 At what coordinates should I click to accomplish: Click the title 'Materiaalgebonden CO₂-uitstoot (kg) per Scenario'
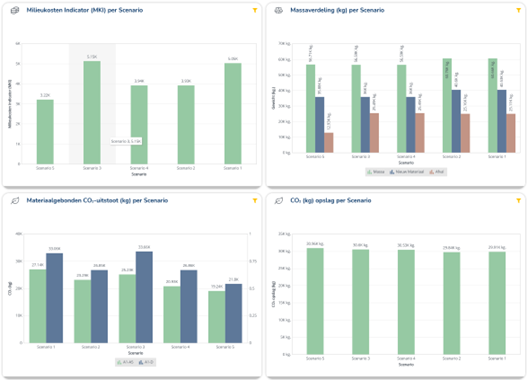point(97,201)
